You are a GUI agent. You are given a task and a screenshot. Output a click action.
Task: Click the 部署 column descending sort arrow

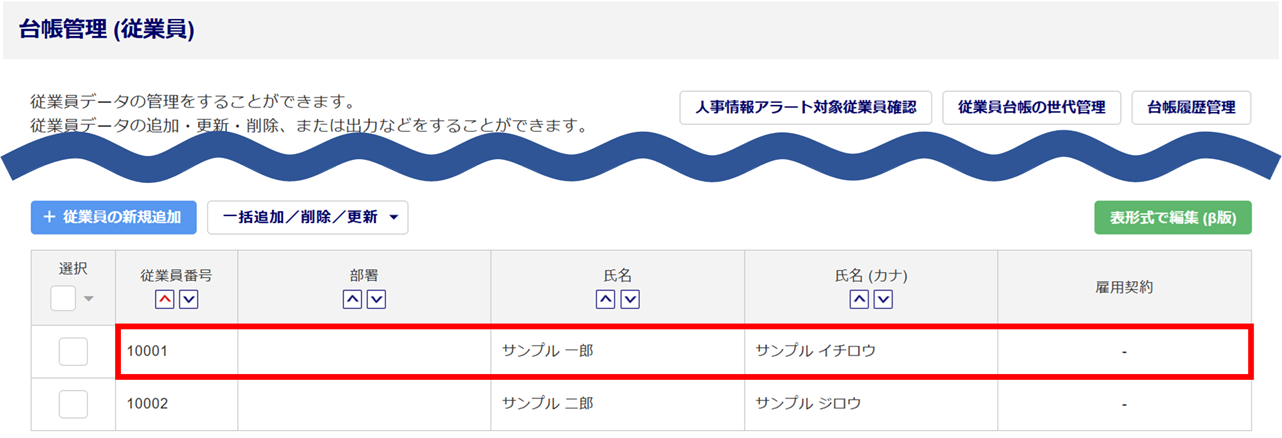[376, 299]
